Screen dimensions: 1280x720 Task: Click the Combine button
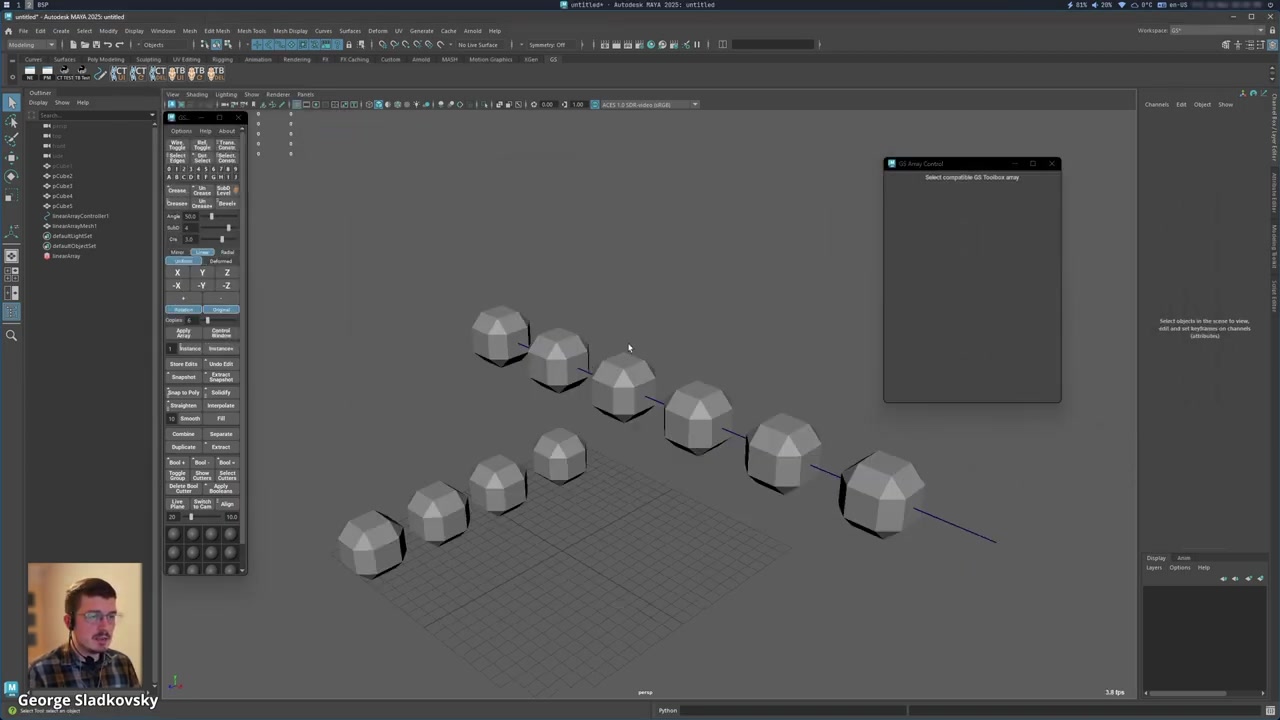183,434
